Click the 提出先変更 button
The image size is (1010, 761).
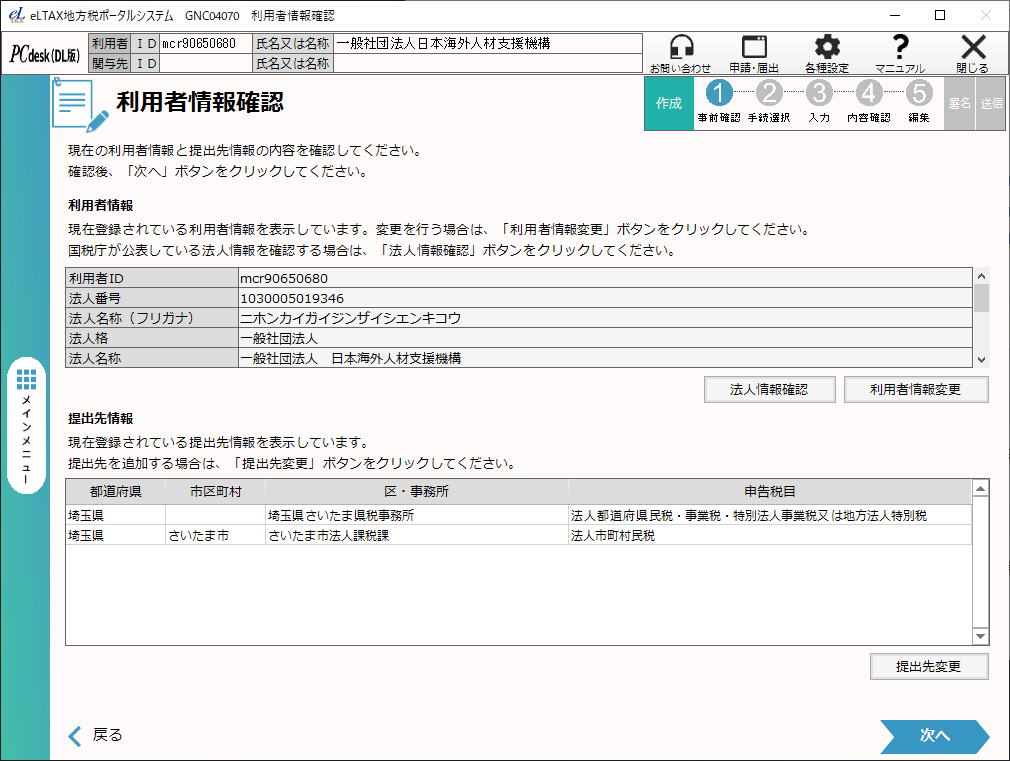click(x=929, y=667)
